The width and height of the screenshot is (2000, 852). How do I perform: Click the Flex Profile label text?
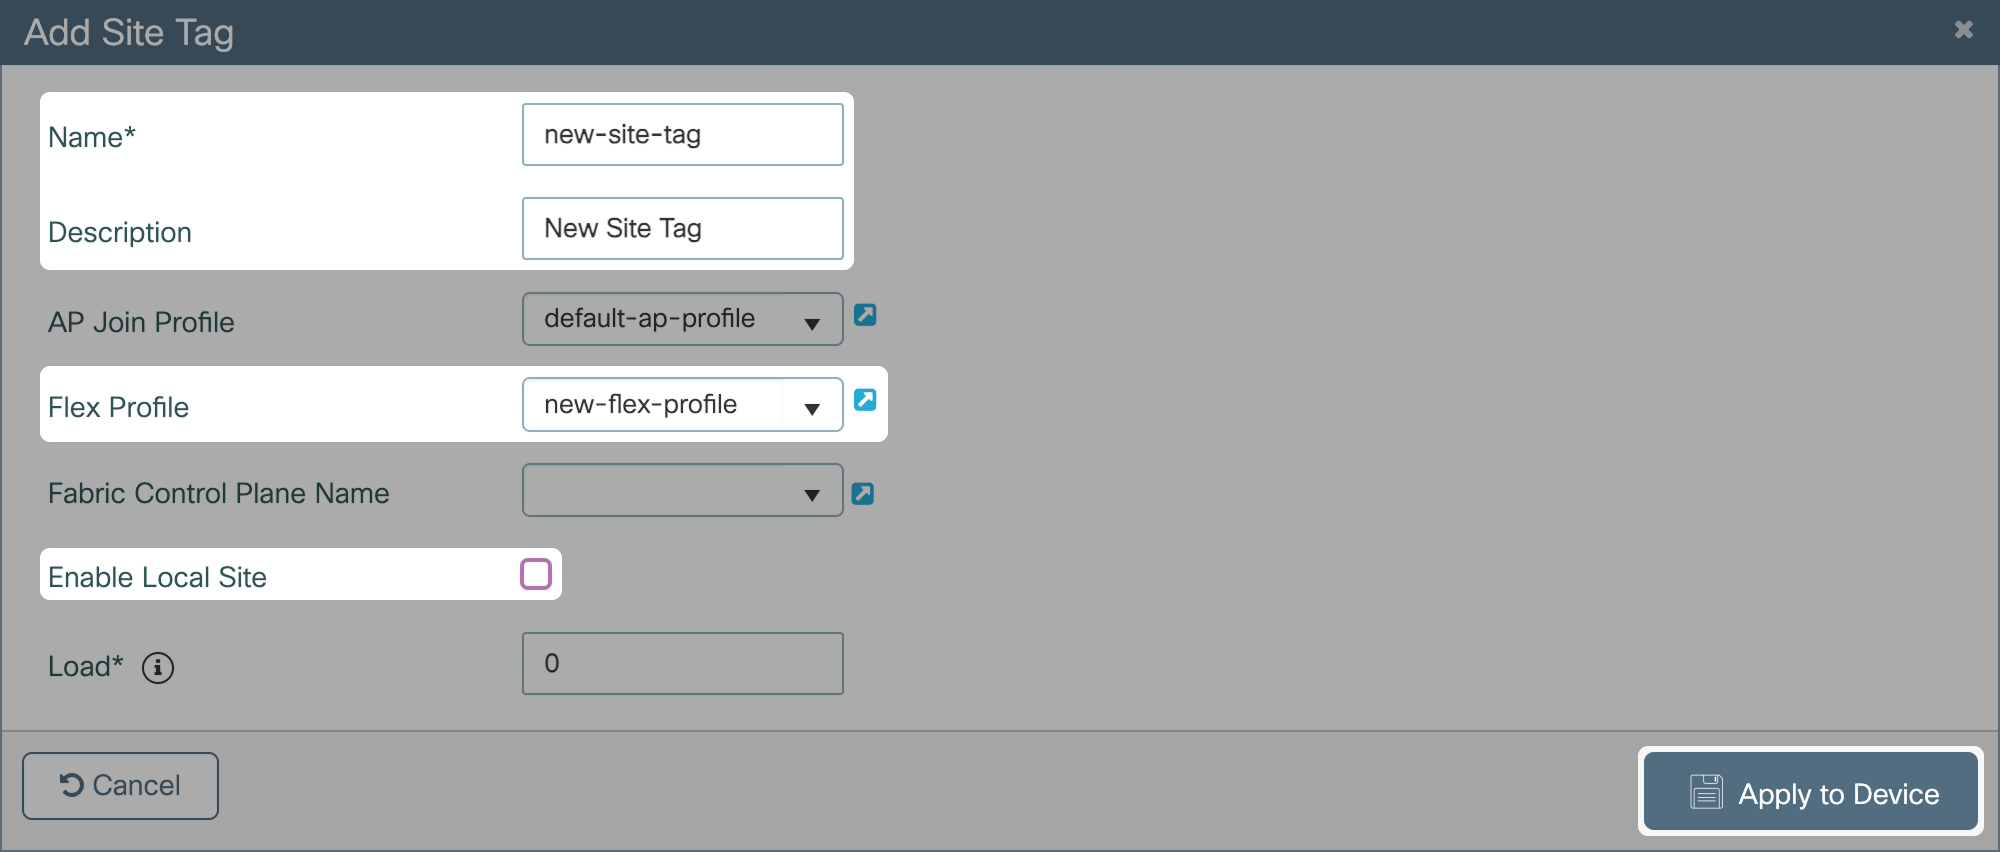pyautogui.click(x=118, y=407)
